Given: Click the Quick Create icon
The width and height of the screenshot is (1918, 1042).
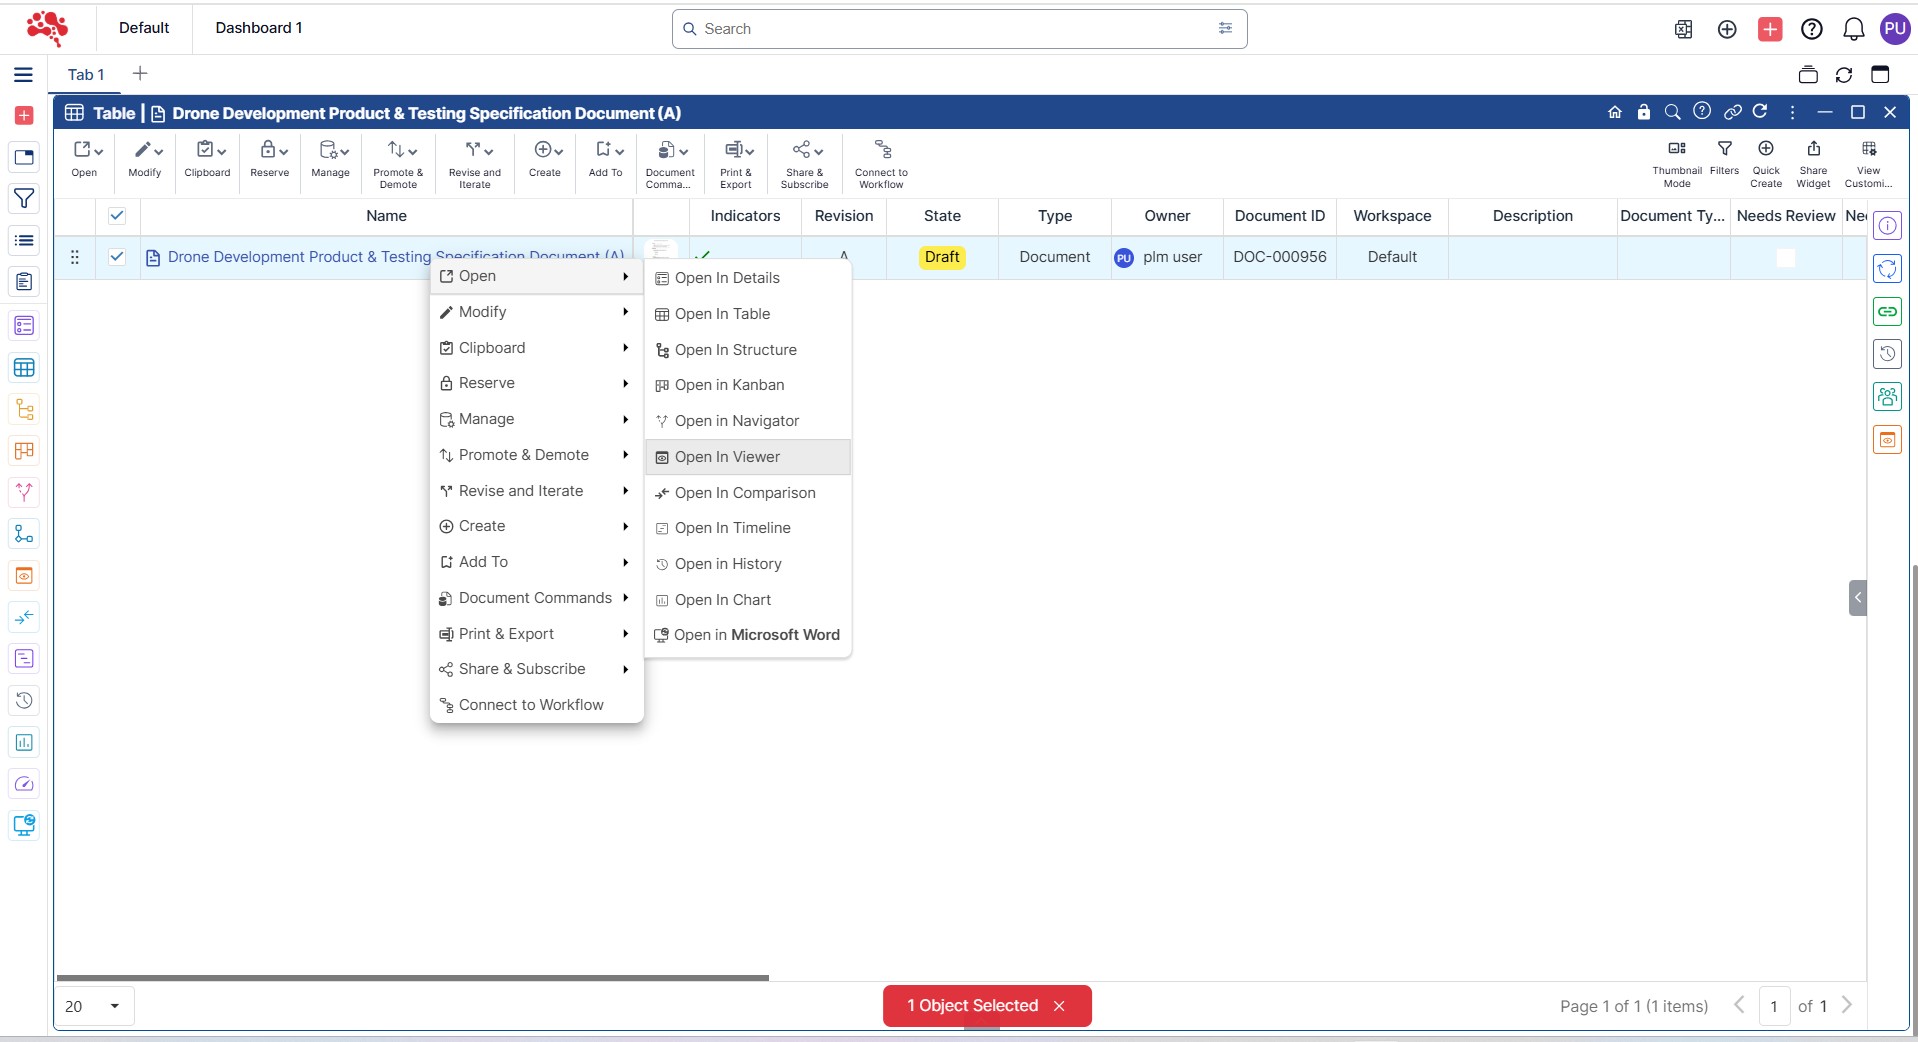Looking at the screenshot, I should (x=1766, y=150).
